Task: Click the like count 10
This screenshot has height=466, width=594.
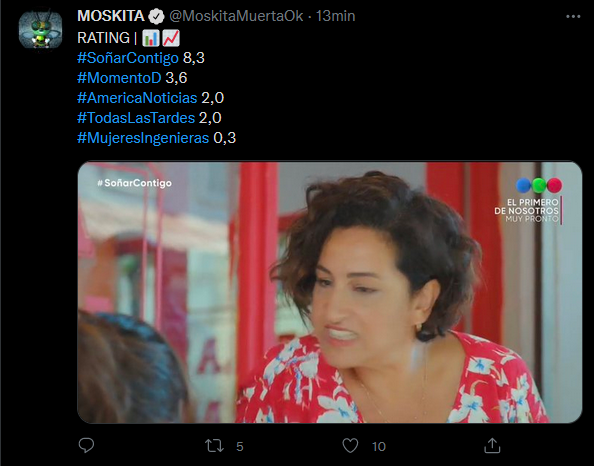Action: tap(378, 447)
